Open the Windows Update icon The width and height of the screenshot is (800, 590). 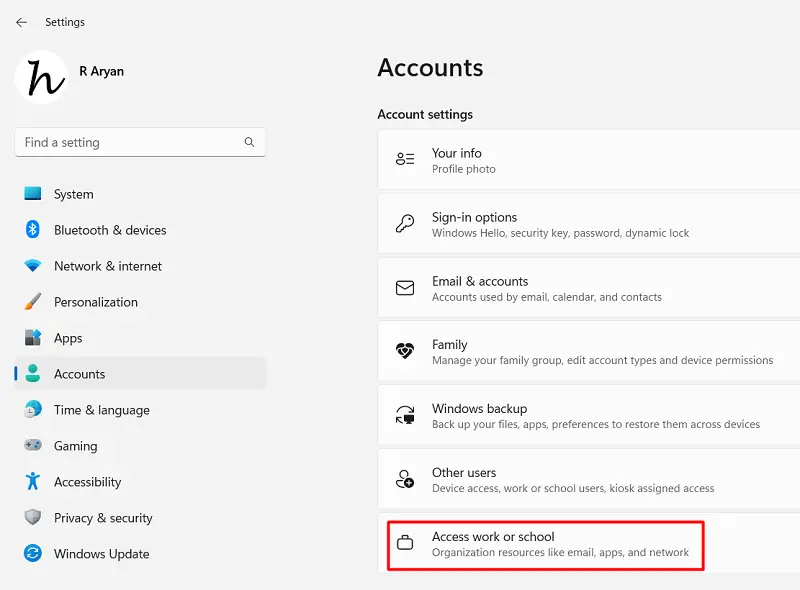pos(33,553)
